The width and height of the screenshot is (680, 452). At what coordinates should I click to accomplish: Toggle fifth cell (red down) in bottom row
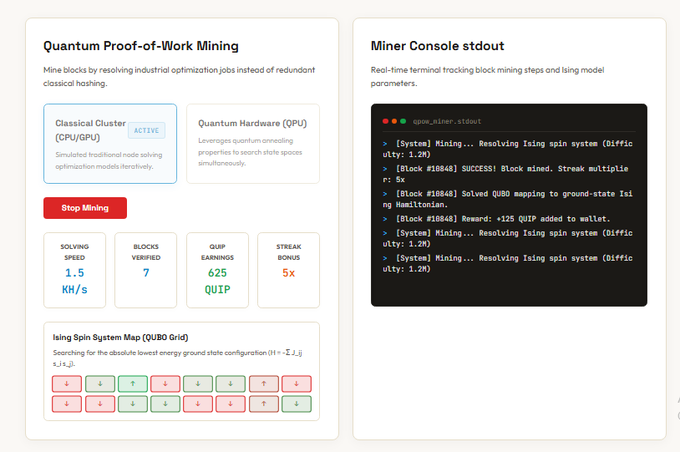pos(198,404)
